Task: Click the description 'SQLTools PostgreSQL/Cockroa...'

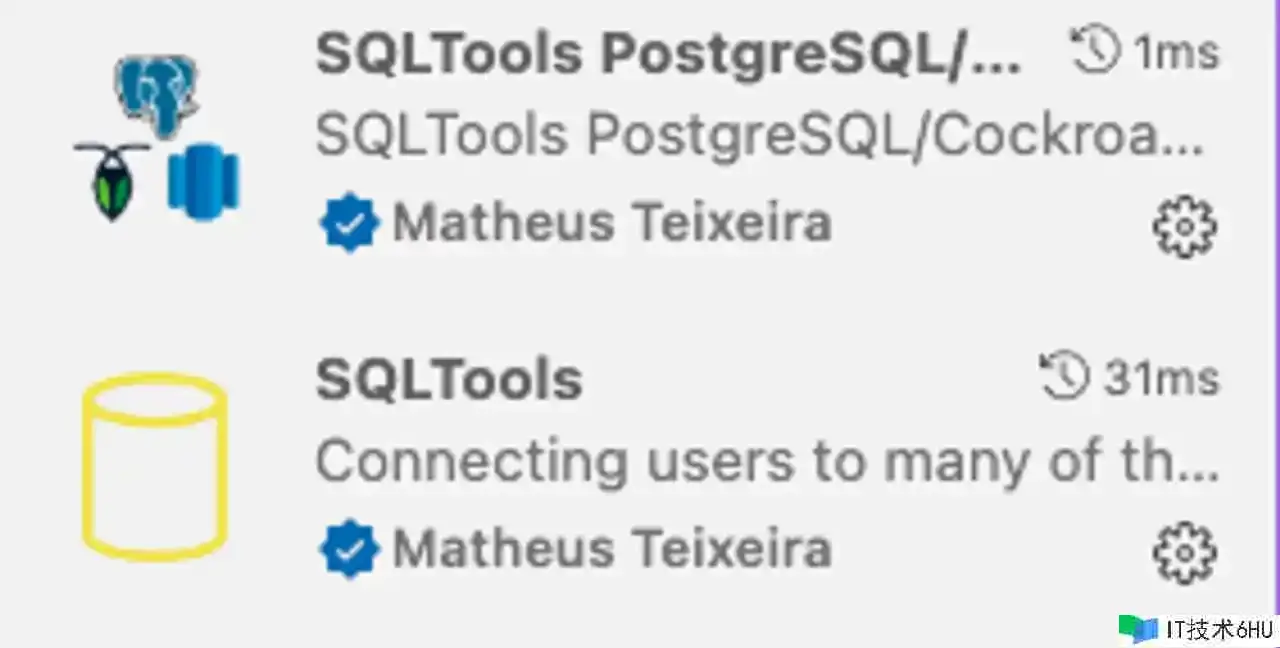Action: [x=760, y=136]
